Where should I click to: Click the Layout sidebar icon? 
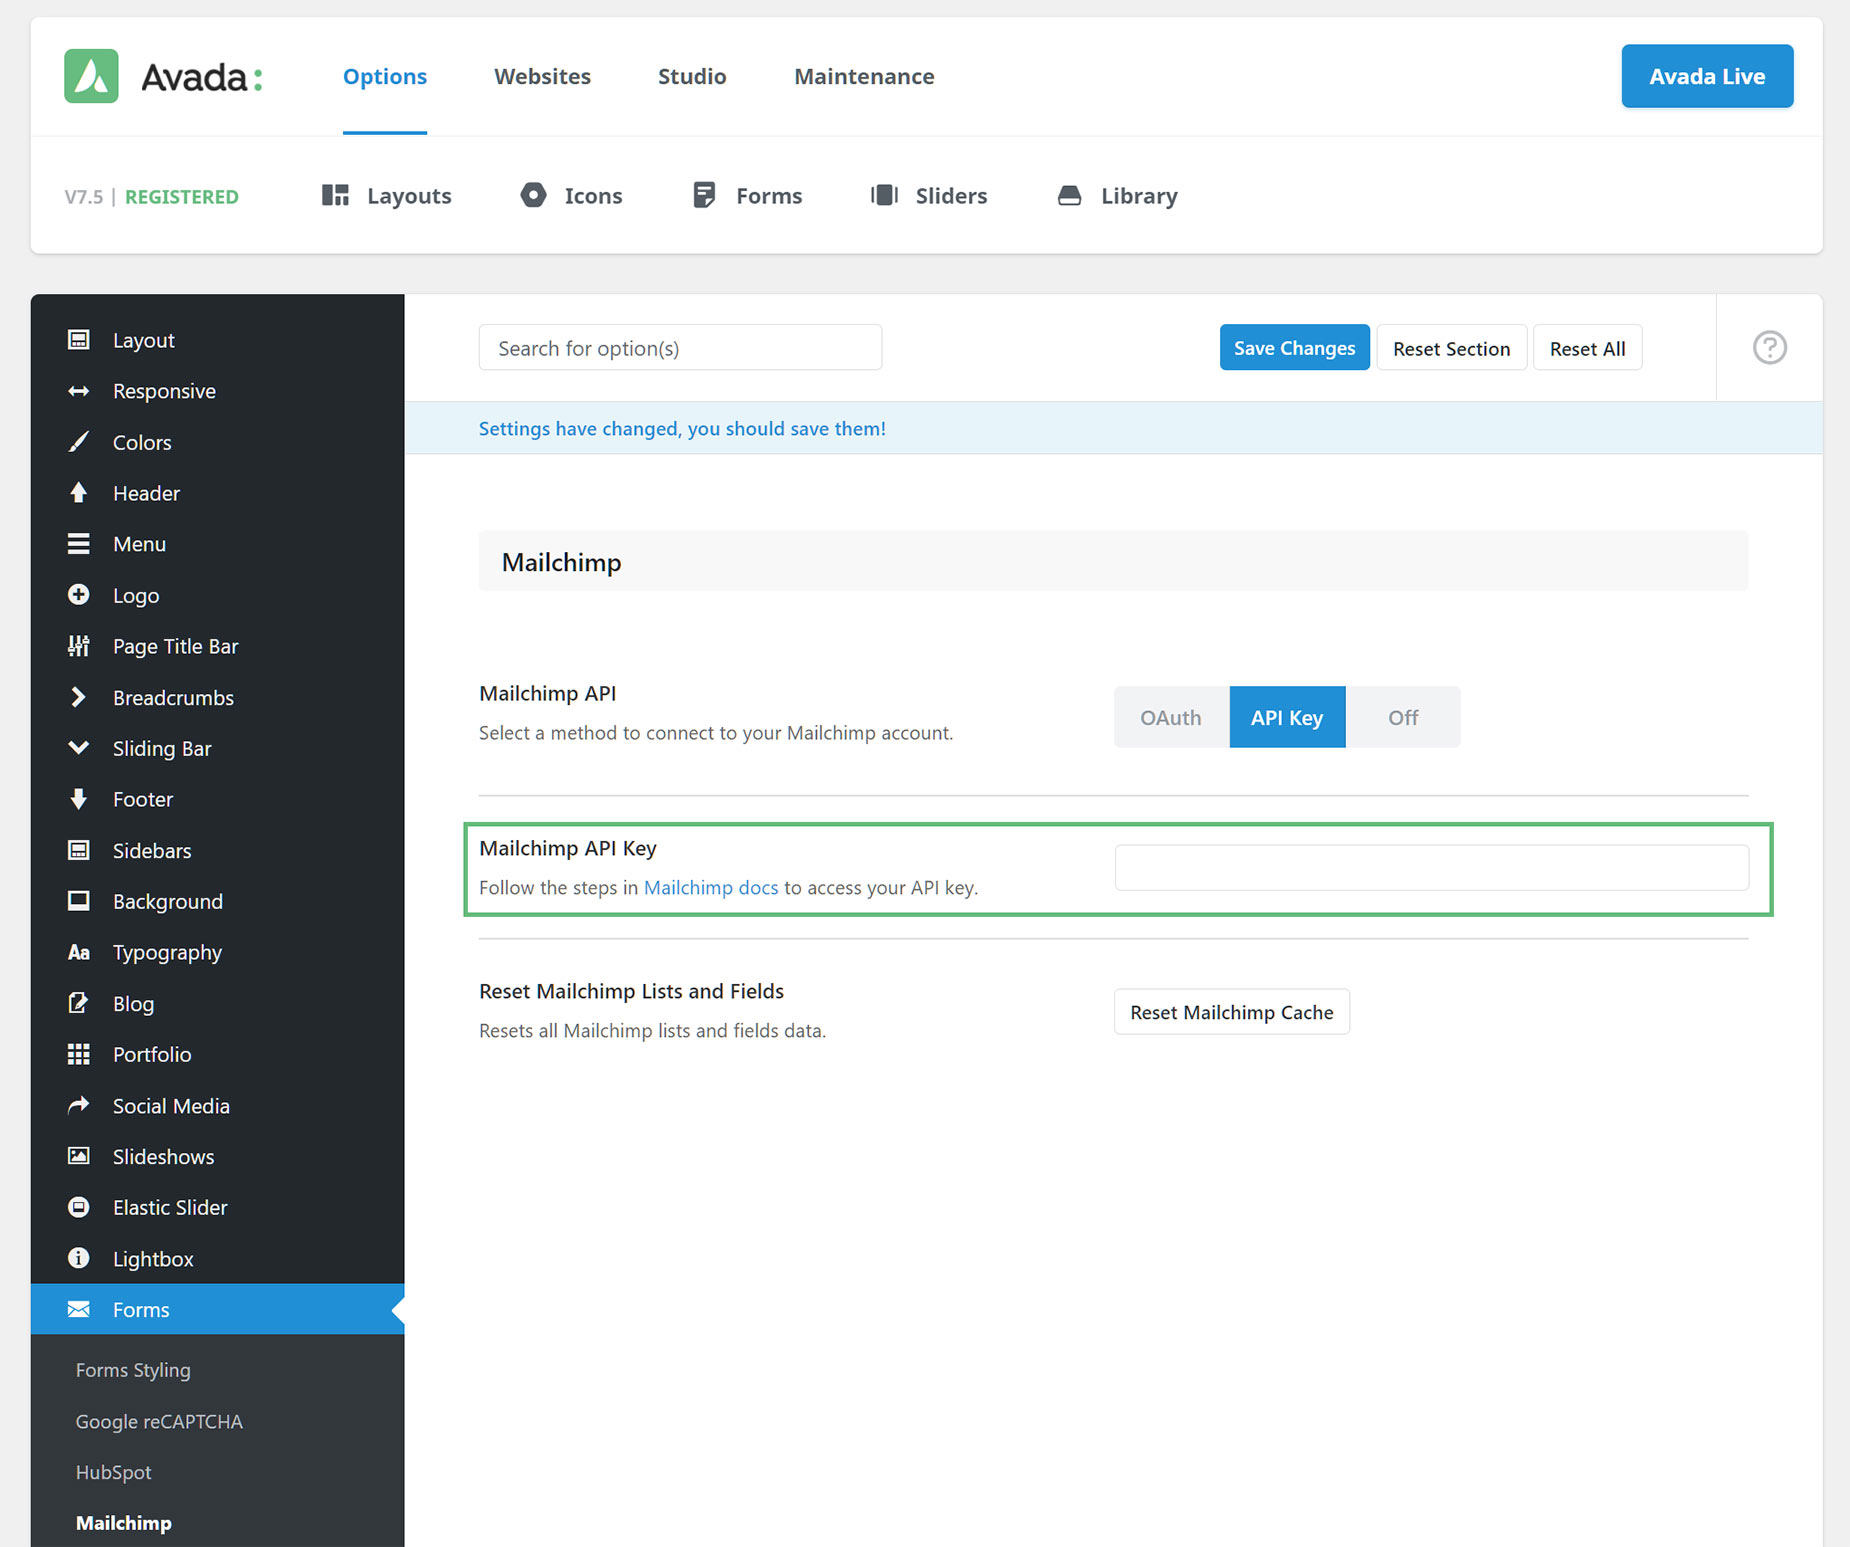[78, 340]
